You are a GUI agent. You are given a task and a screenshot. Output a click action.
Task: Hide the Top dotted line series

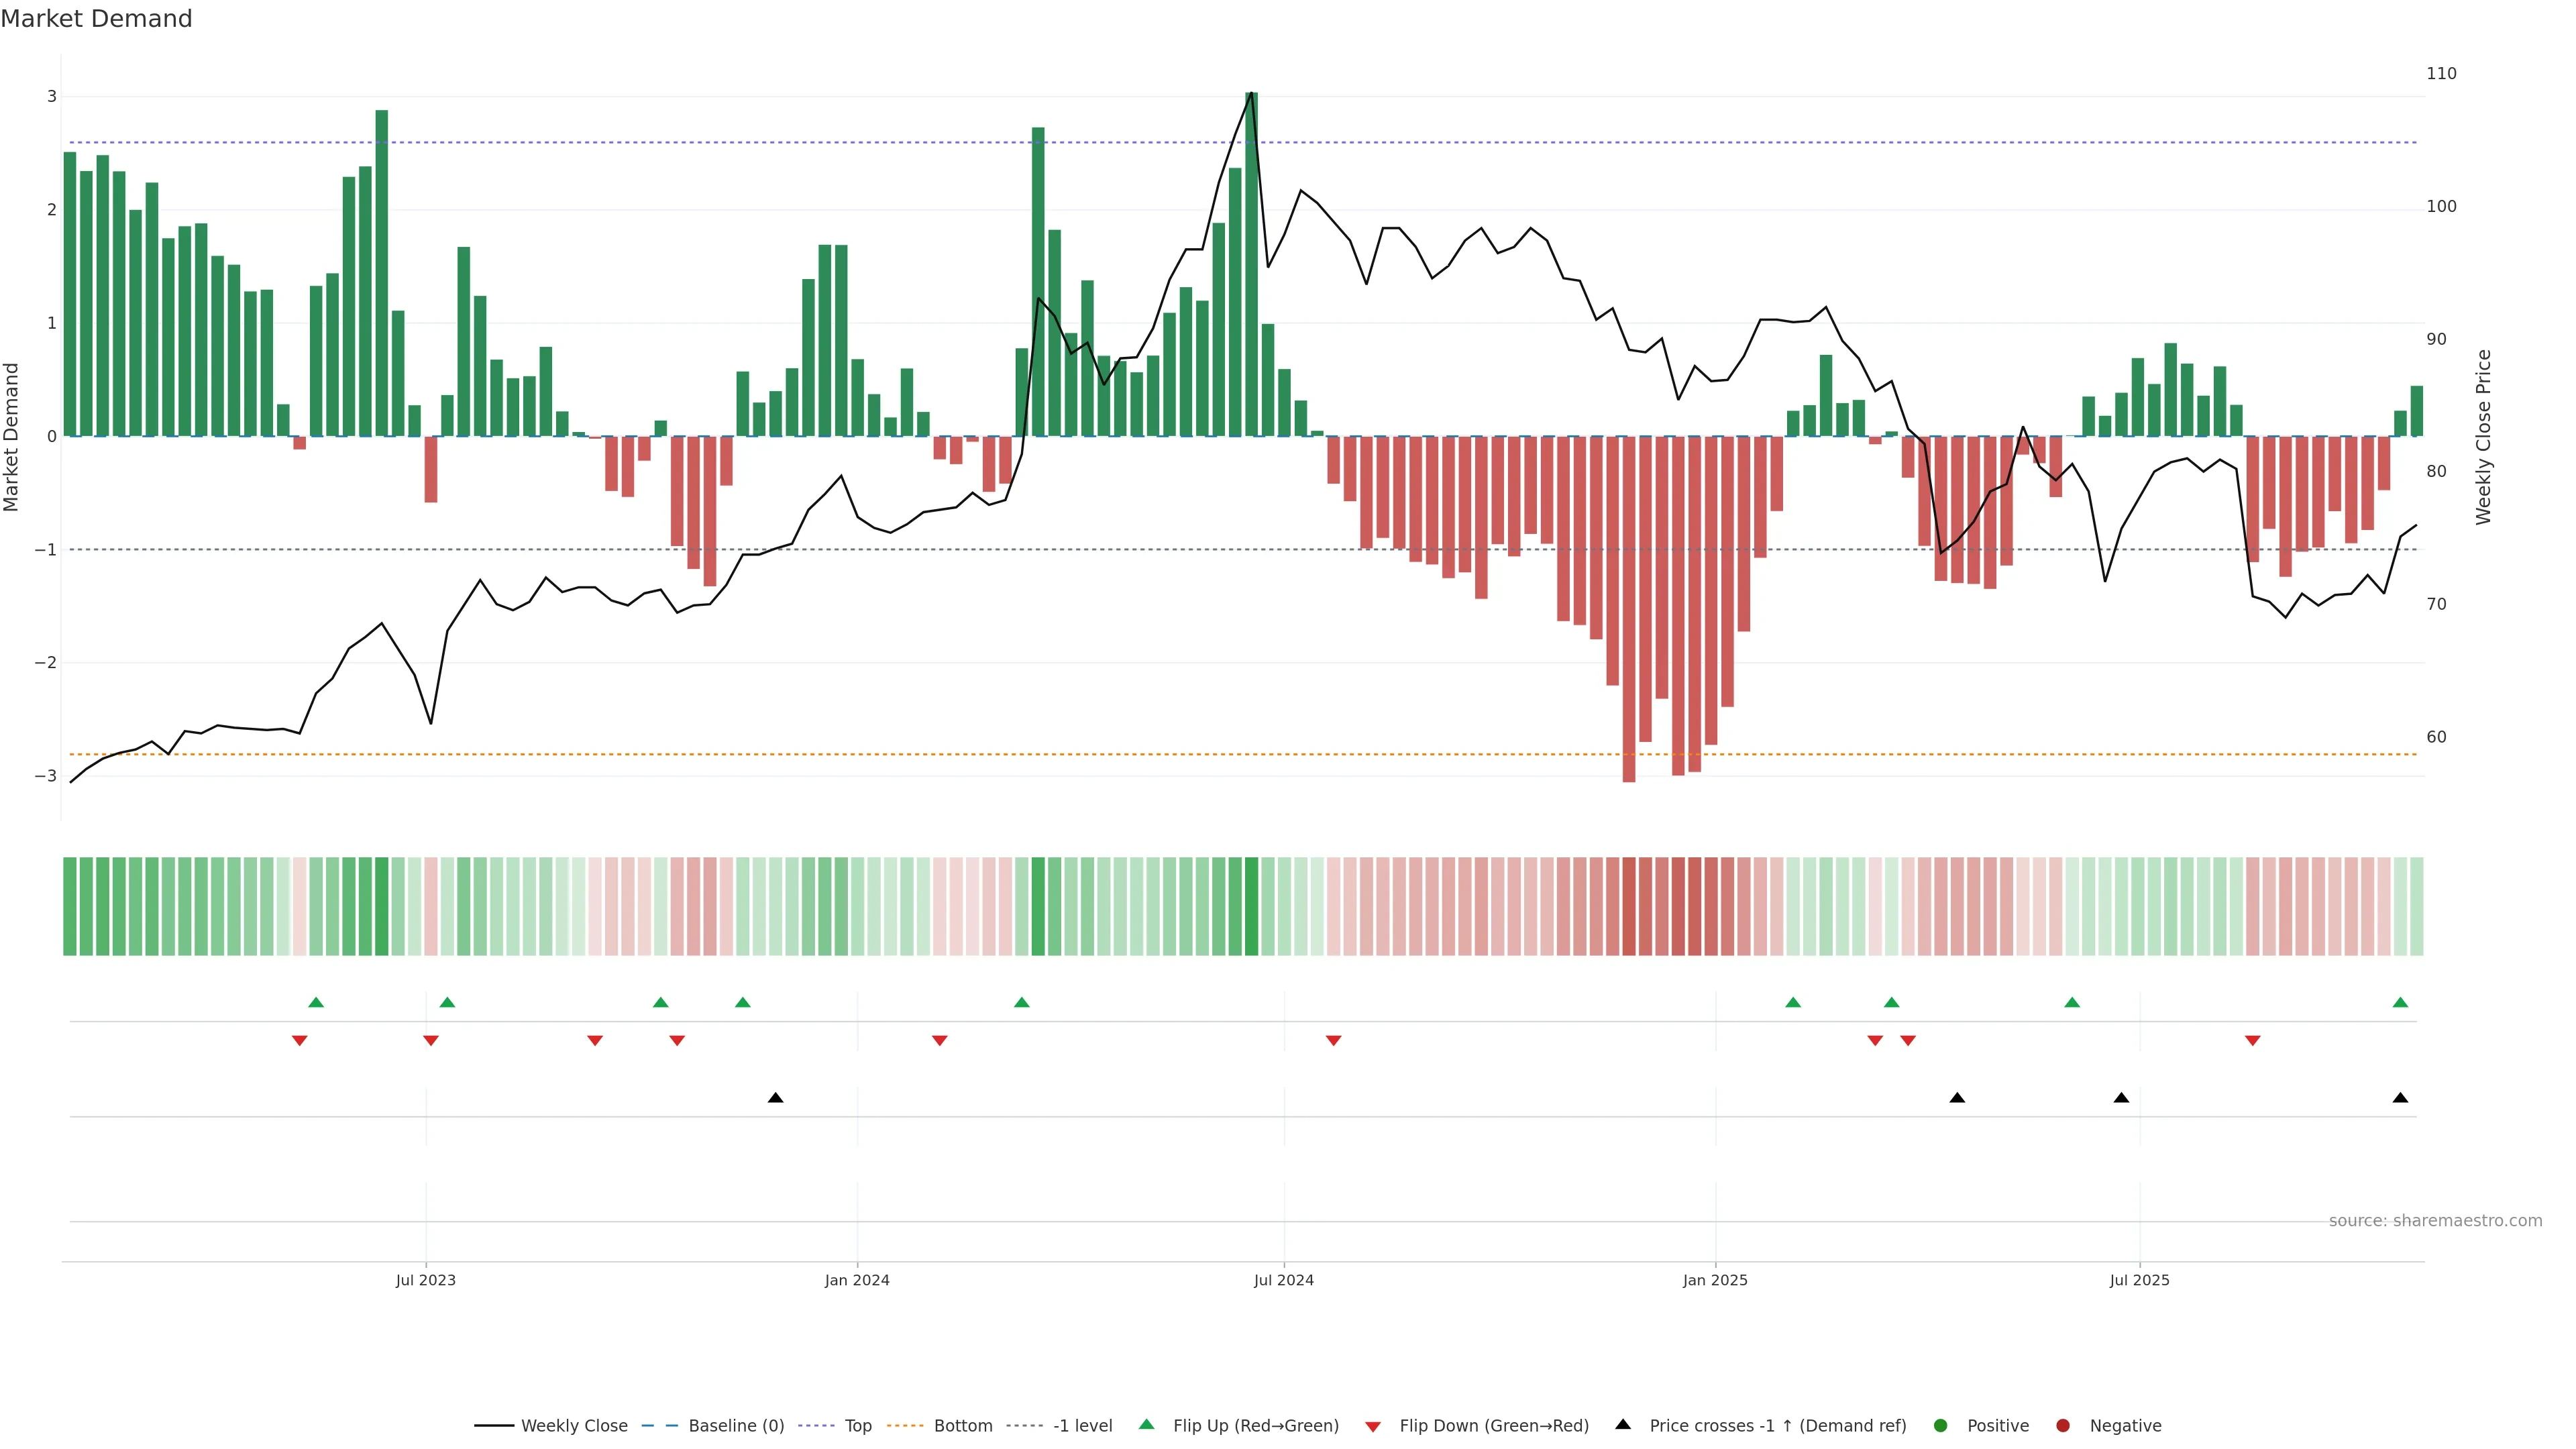(857, 1426)
